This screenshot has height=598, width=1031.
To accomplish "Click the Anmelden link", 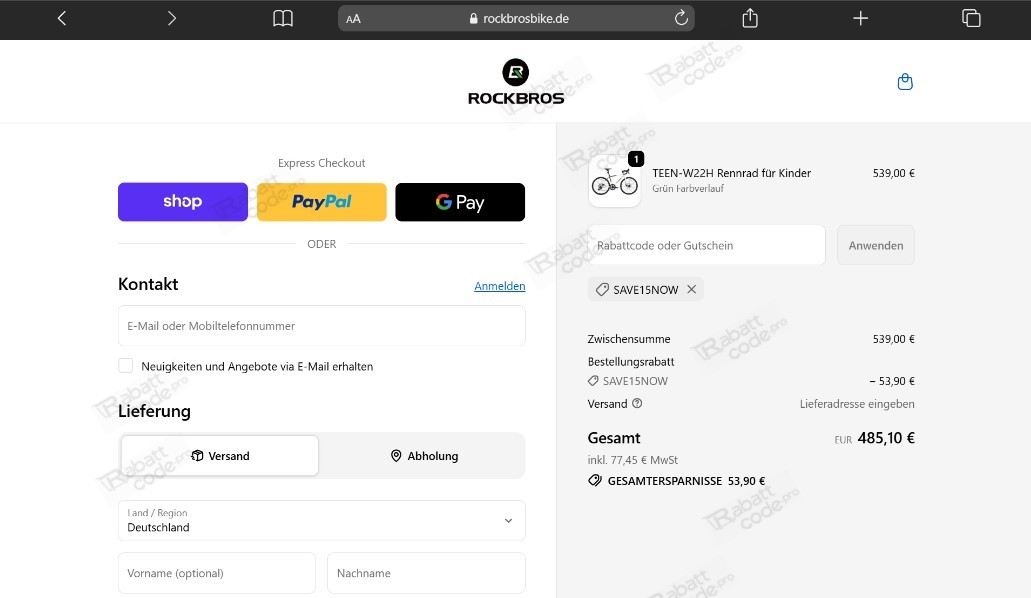I will click(499, 286).
